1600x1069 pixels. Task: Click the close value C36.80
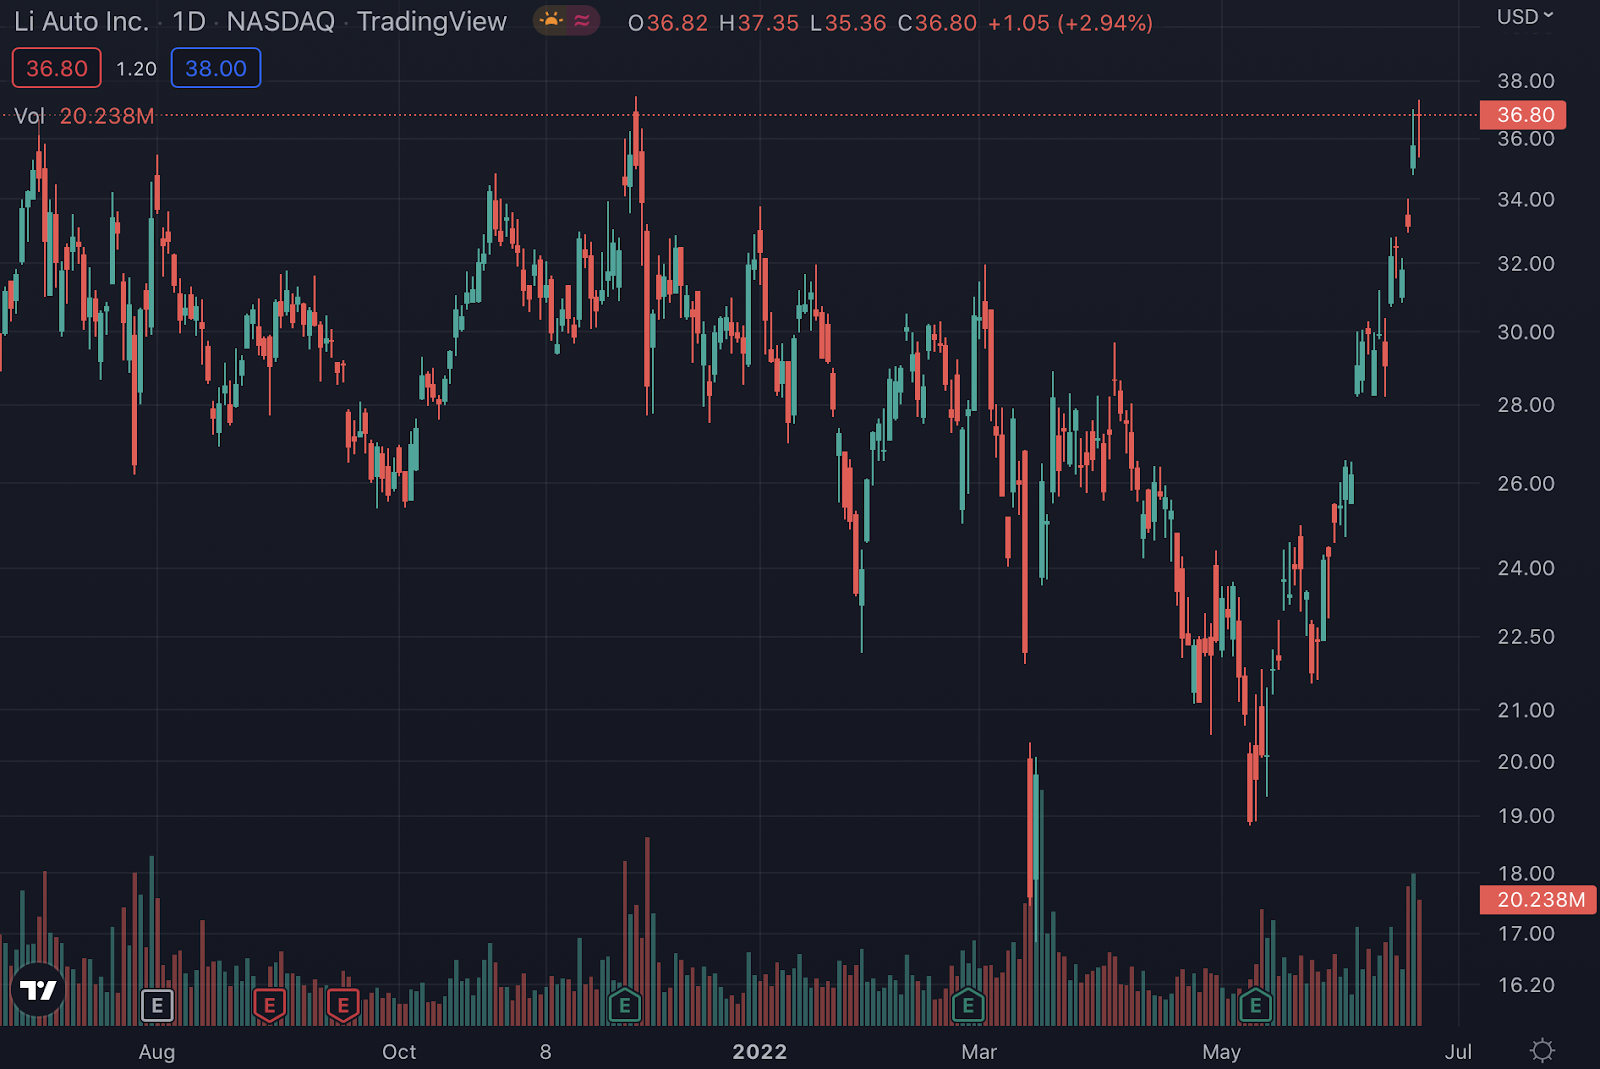point(937,23)
